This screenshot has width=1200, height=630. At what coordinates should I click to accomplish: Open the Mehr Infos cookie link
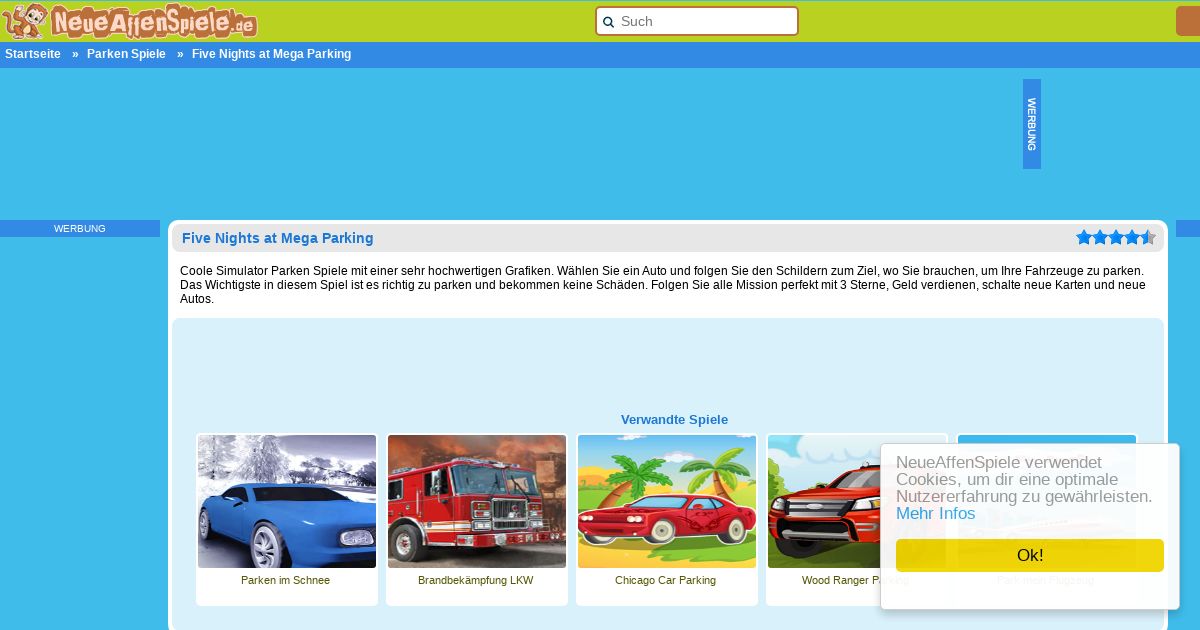pyautogui.click(x=935, y=513)
